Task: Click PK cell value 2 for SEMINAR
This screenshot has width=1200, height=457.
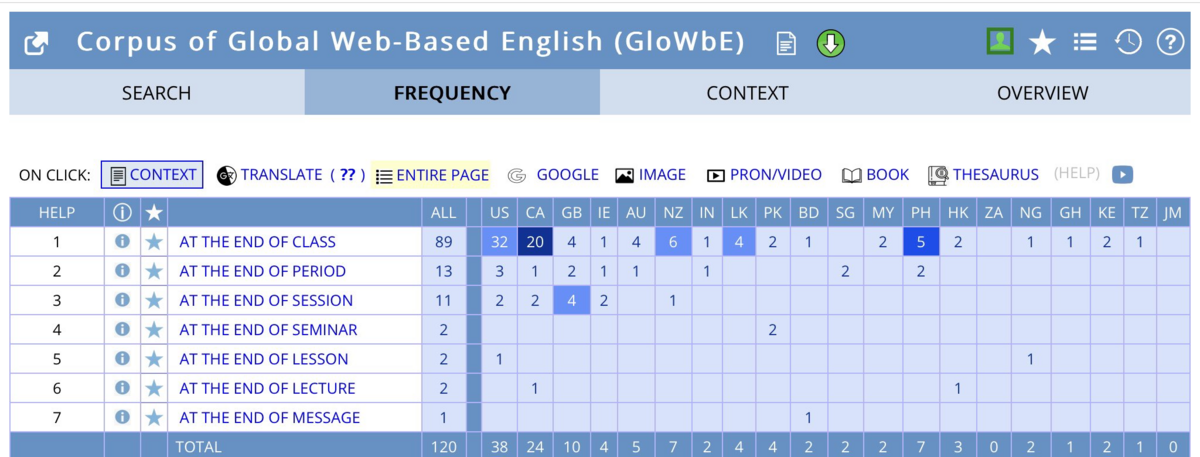Action: pos(772,330)
